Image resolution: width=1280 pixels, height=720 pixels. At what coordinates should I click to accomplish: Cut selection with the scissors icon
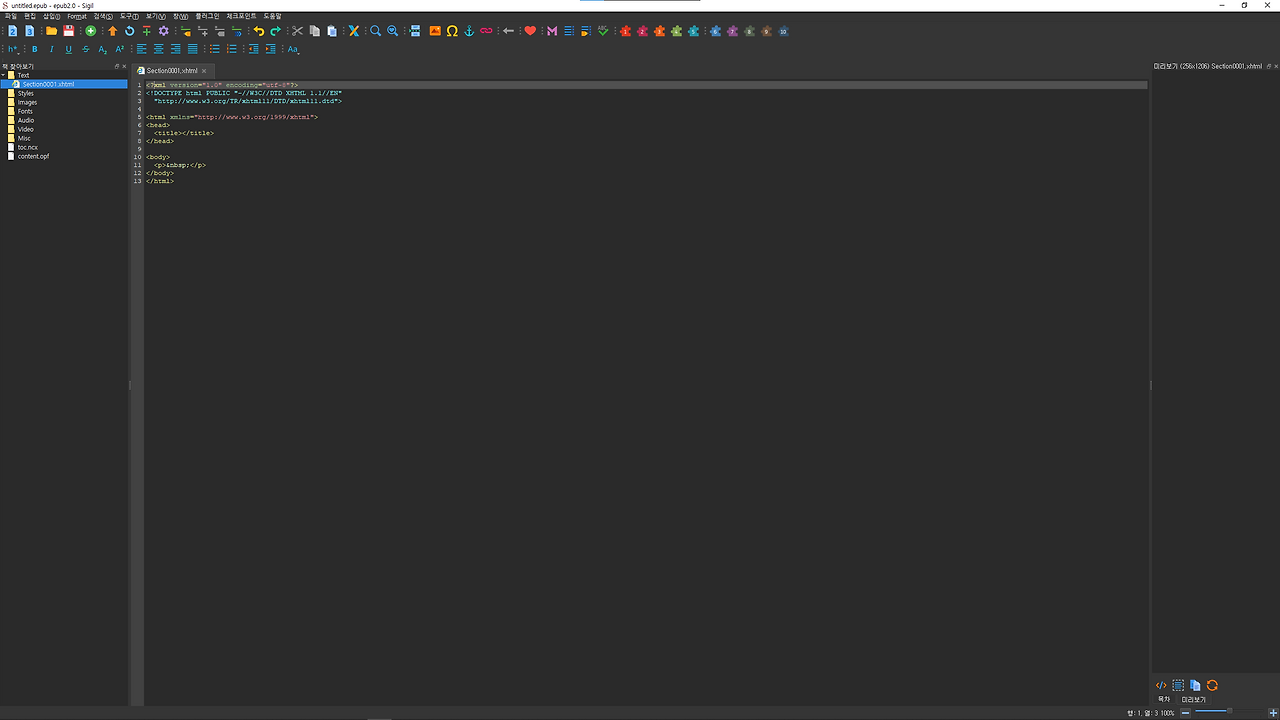[297, 31]
